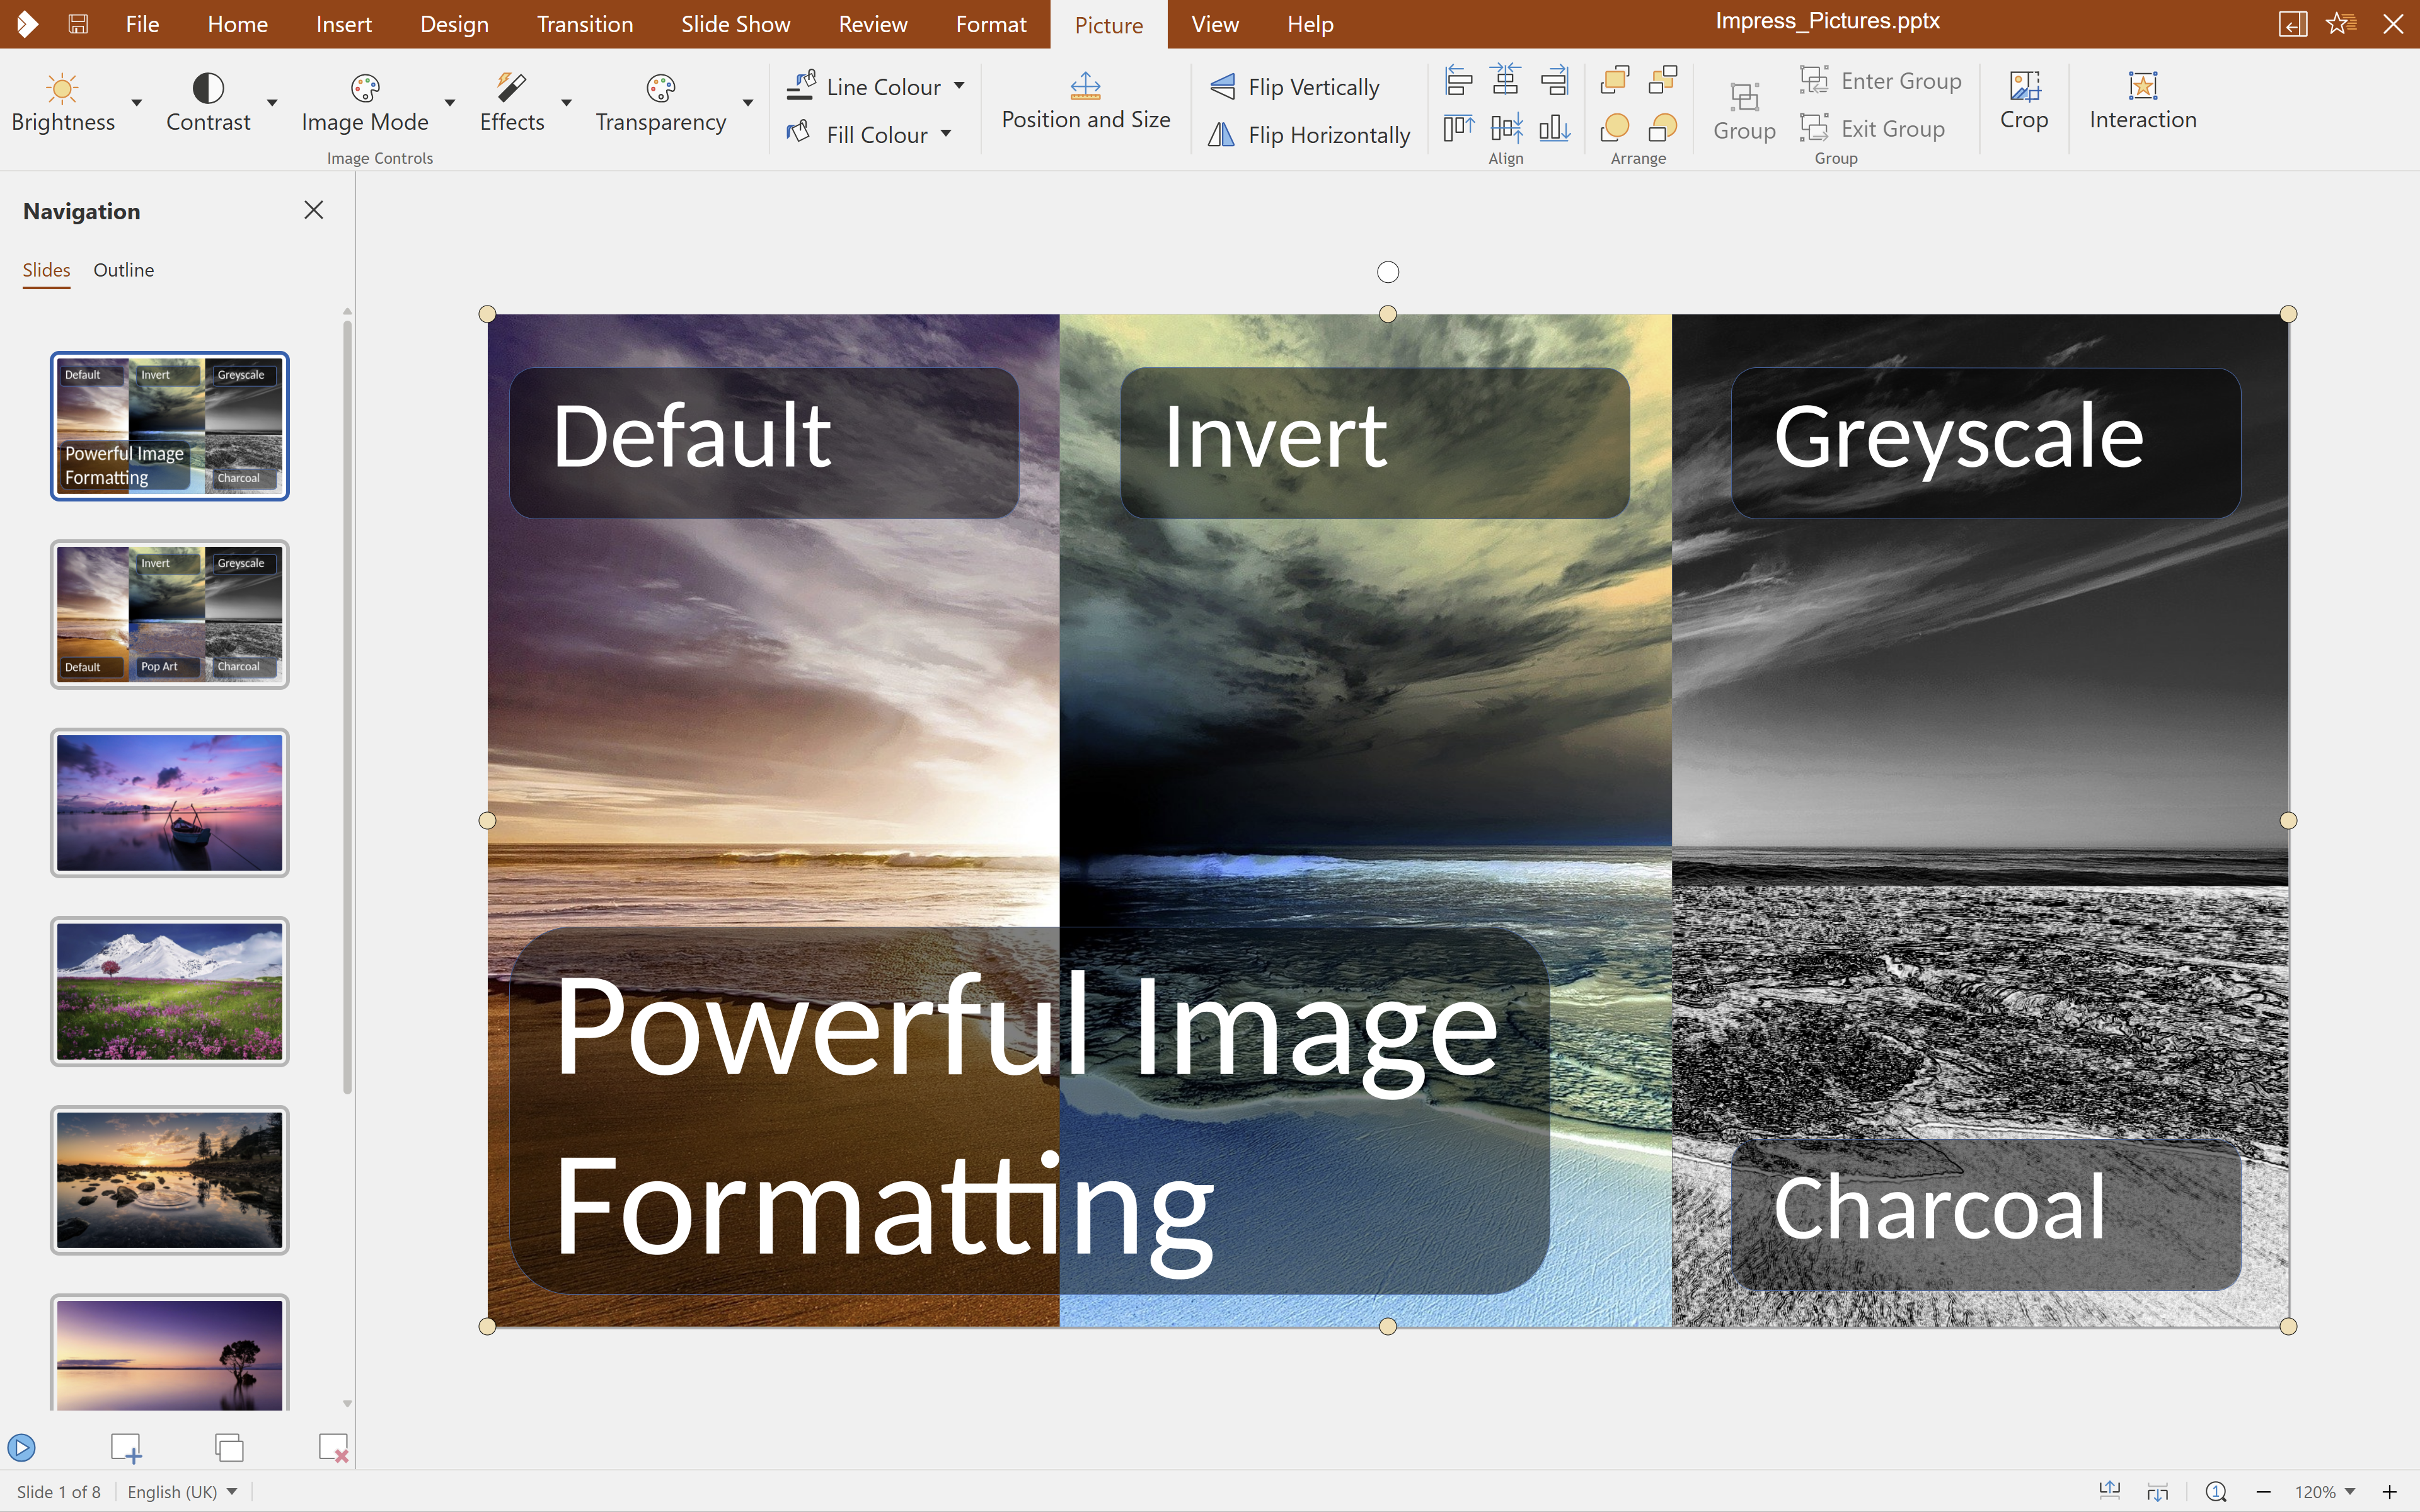Click the Effects wand icon
This screenshot has height=1512, width=2420.
pyautogui.click(x=511, y=88)
